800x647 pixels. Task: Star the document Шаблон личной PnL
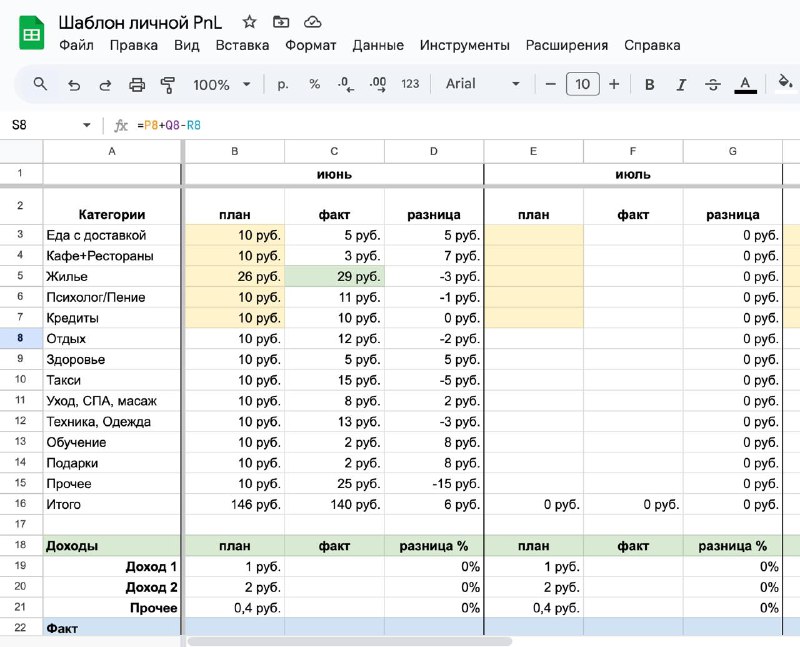pyautogui.click(x=249, y=22)
